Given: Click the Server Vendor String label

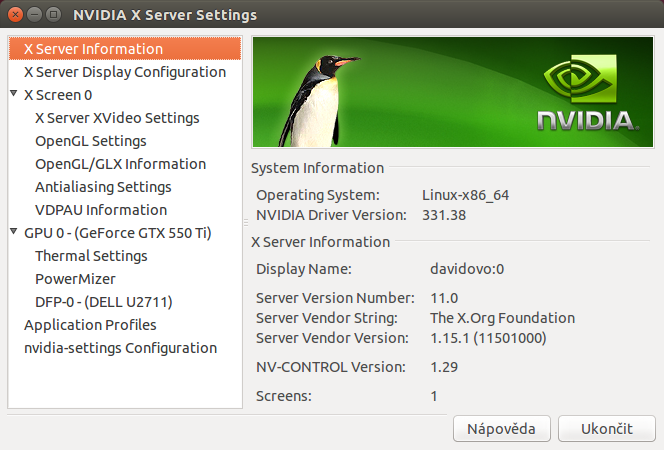Looking at the screenshot, I should click(327, 318).
